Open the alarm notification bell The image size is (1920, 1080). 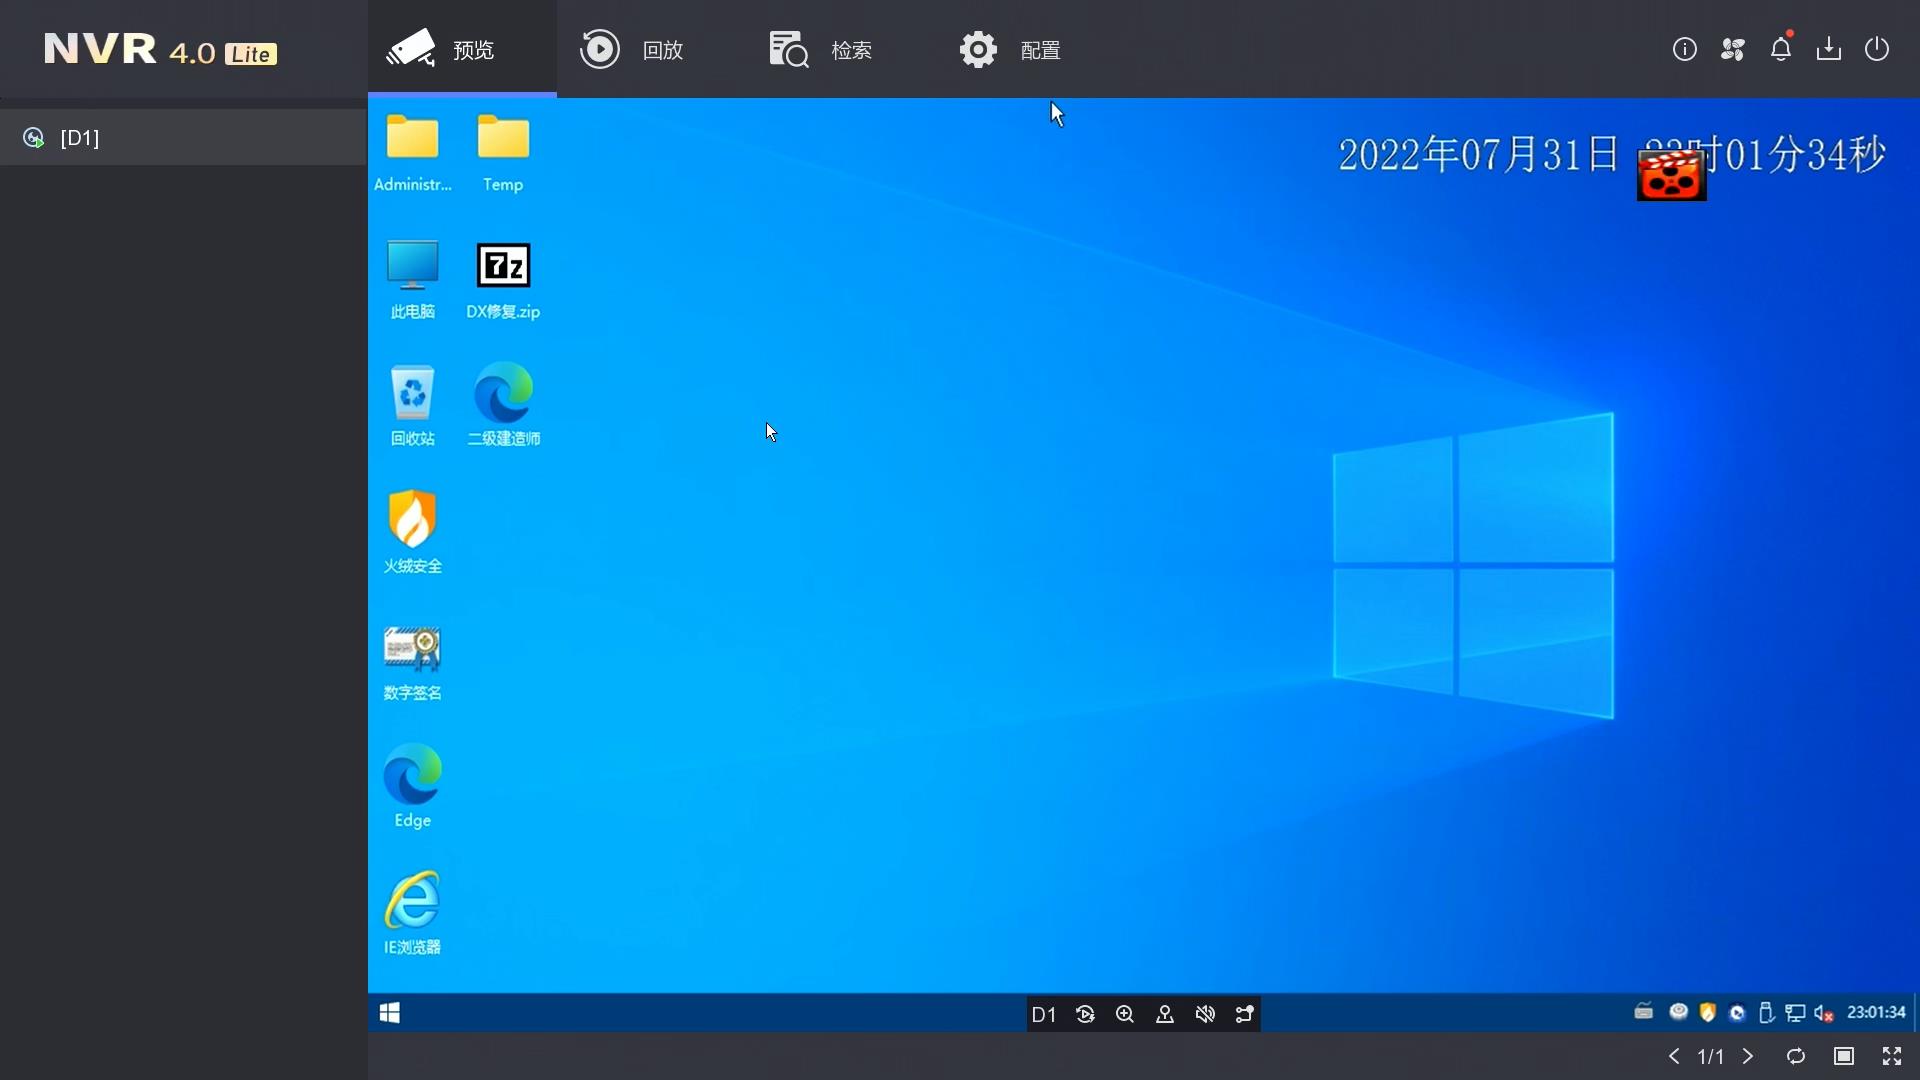pos(1781,49)
